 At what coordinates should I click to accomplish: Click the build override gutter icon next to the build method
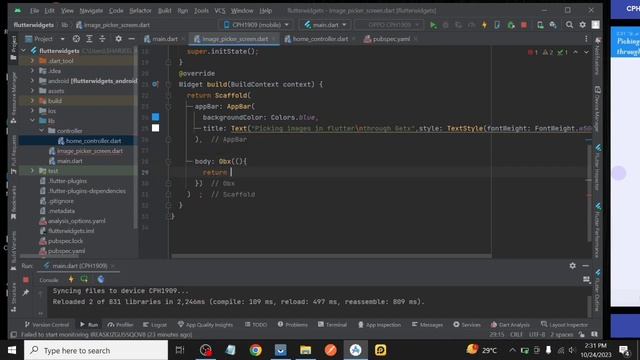(x=155, y=84)
